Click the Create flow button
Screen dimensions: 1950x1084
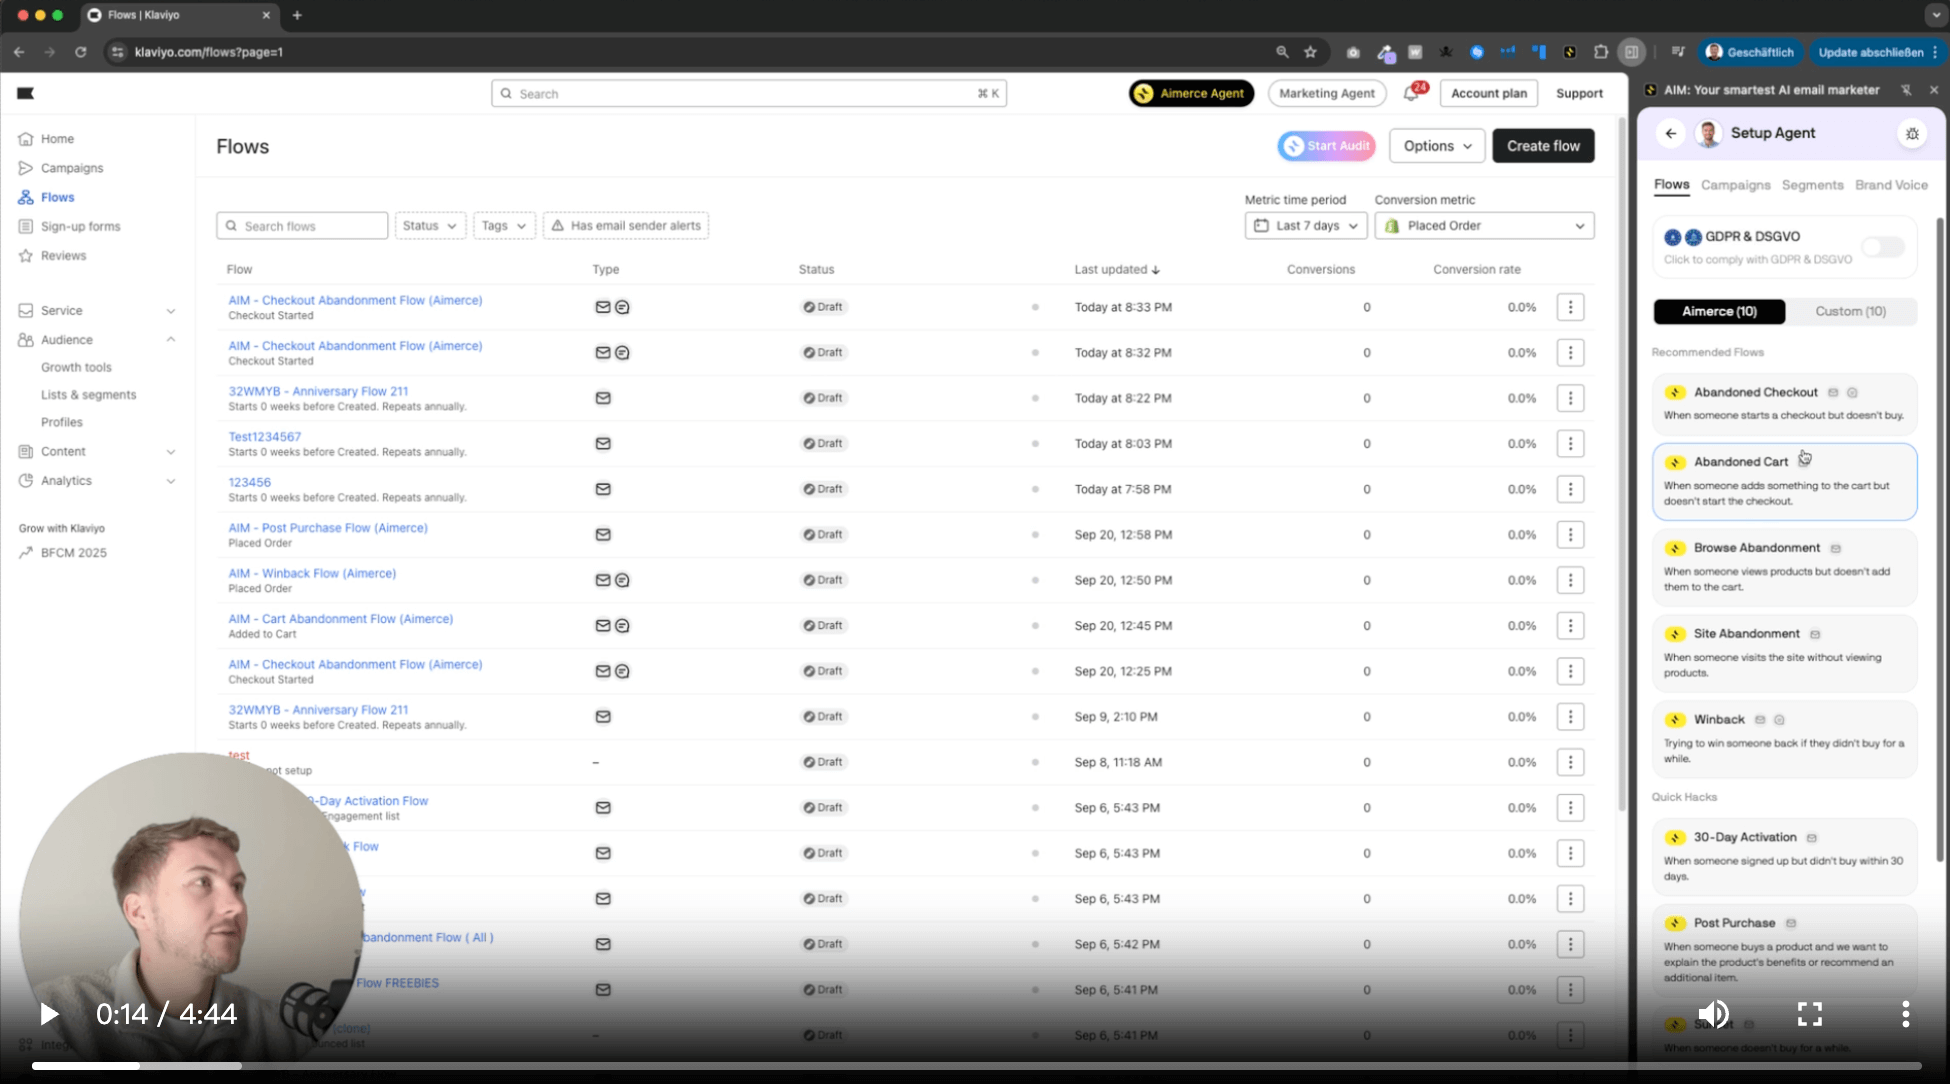[x=1543, y=146]
